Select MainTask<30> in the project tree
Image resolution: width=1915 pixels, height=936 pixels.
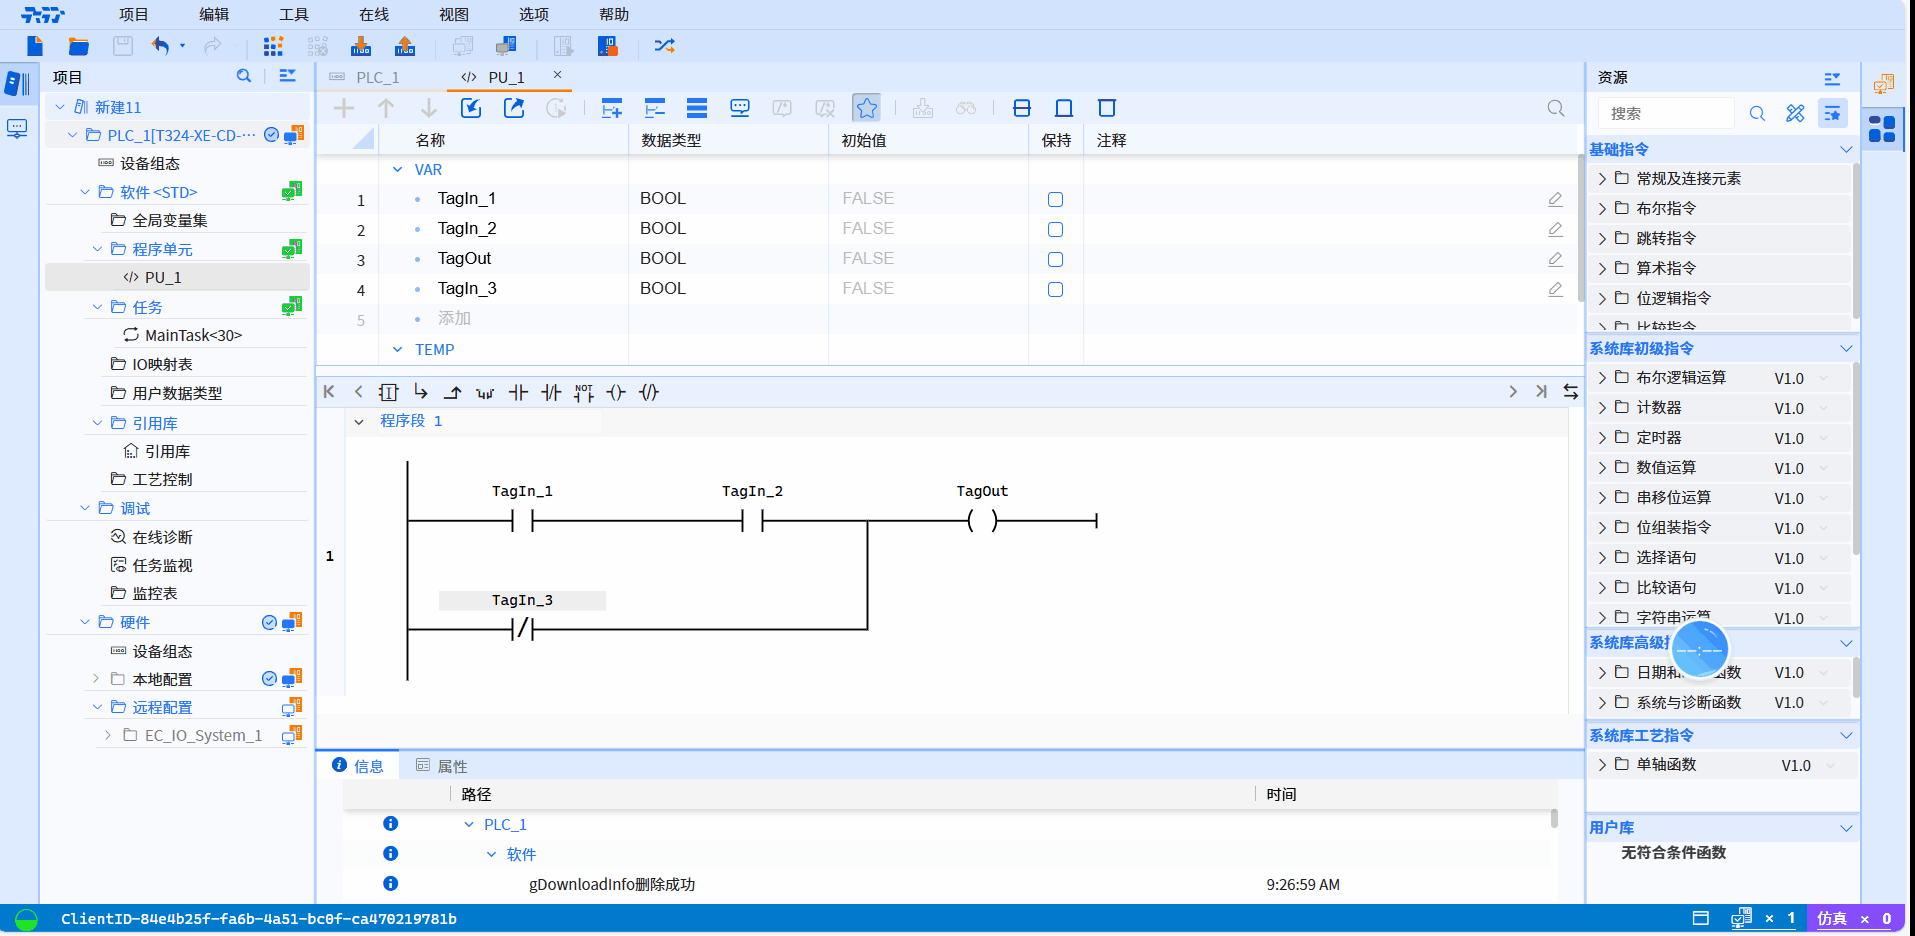tap(193, 336)
